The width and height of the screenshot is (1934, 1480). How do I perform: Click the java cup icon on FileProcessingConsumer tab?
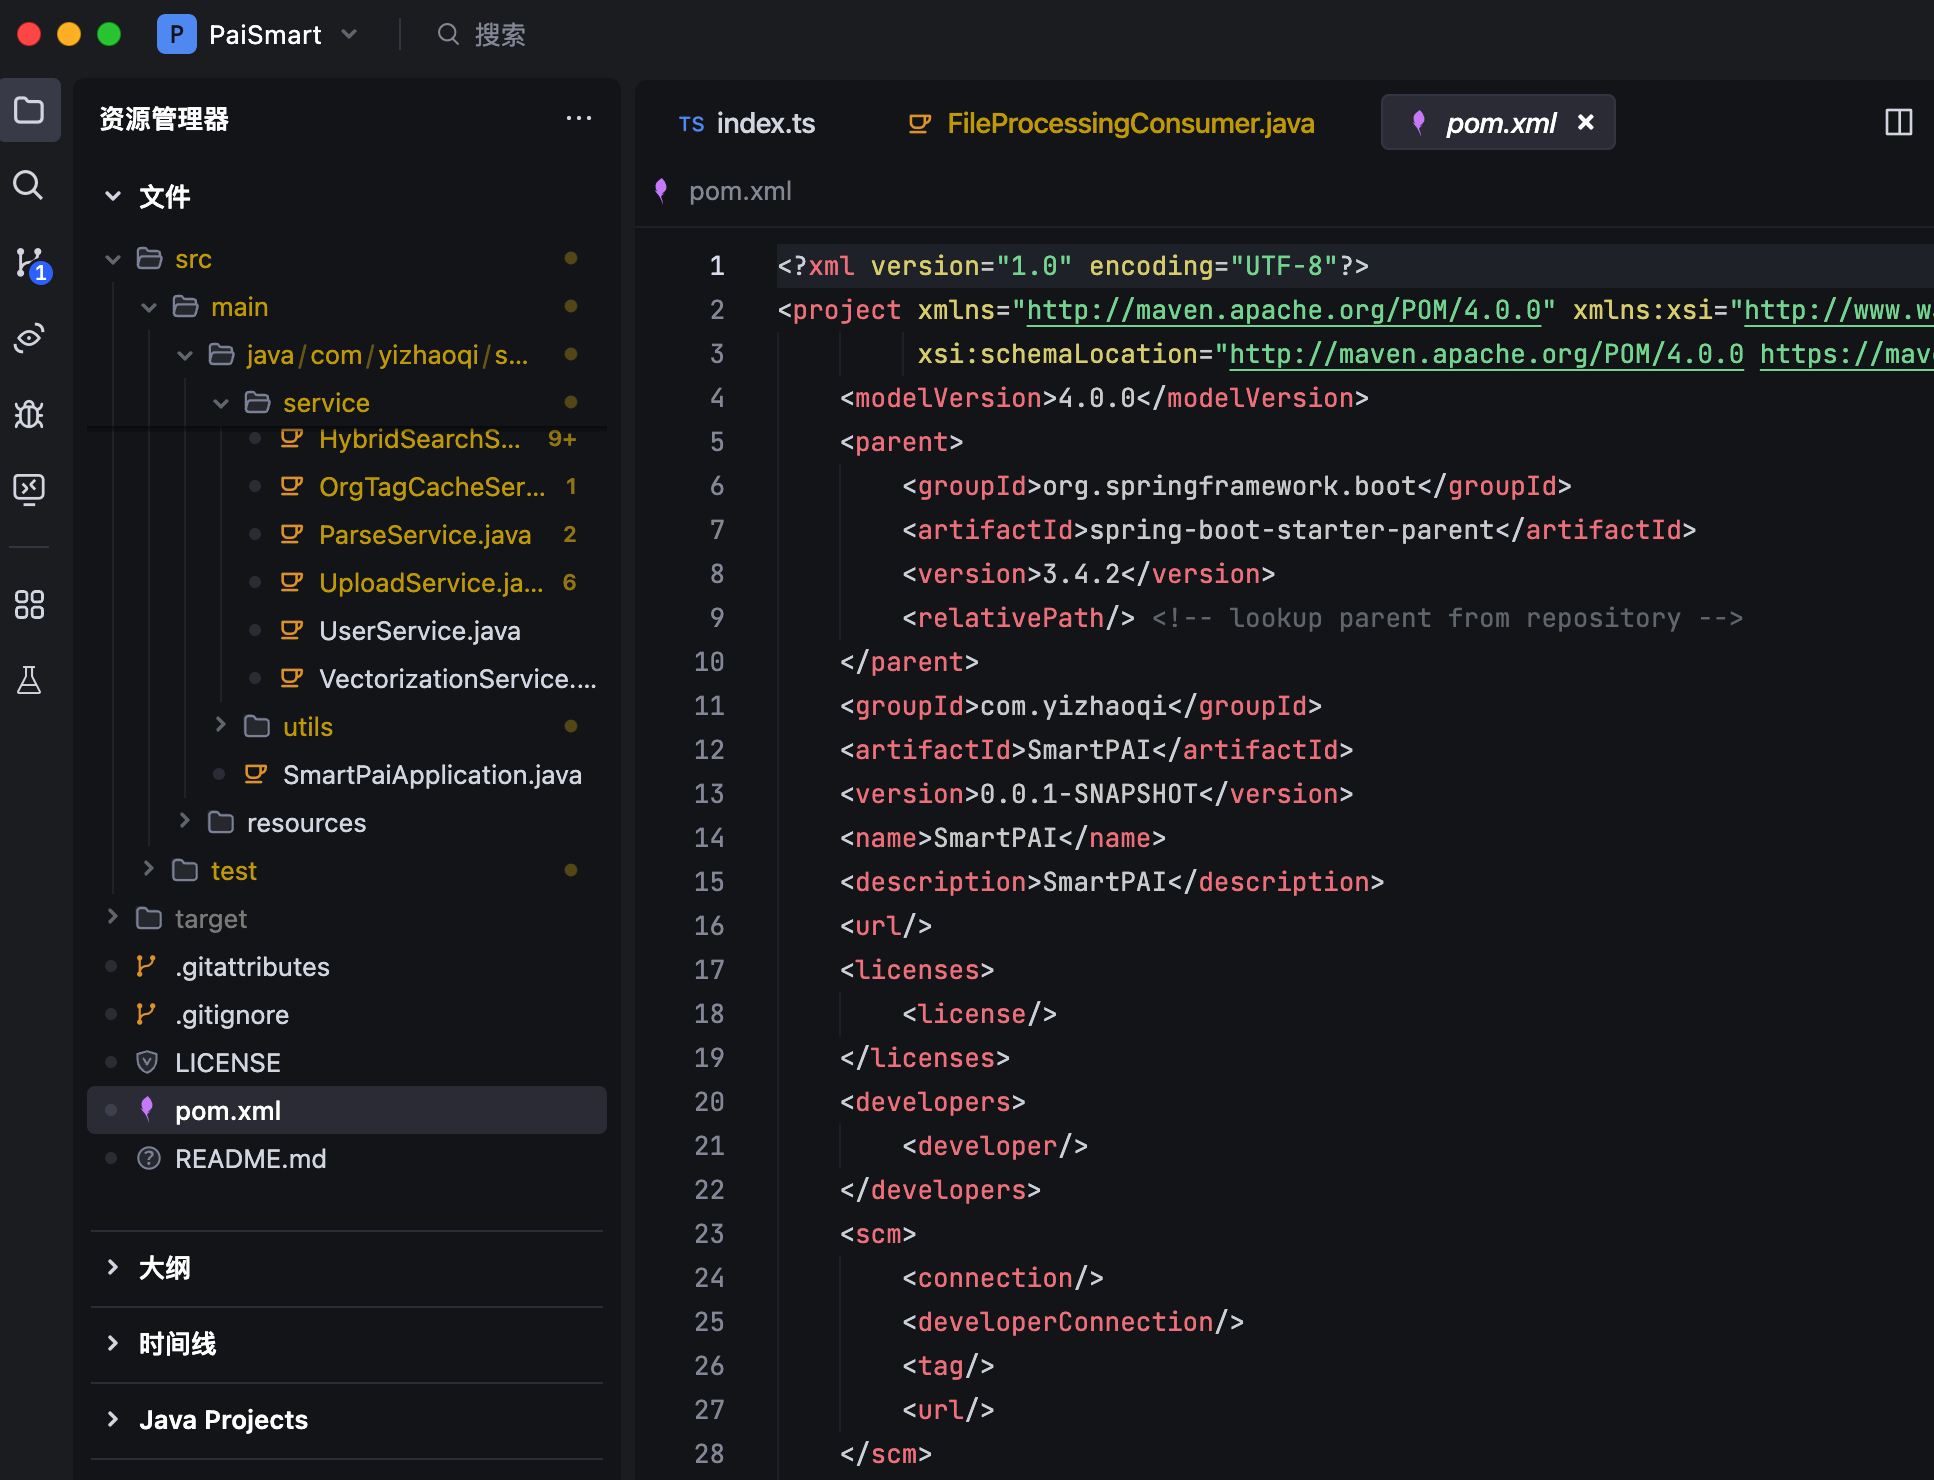tap(919, 123)
